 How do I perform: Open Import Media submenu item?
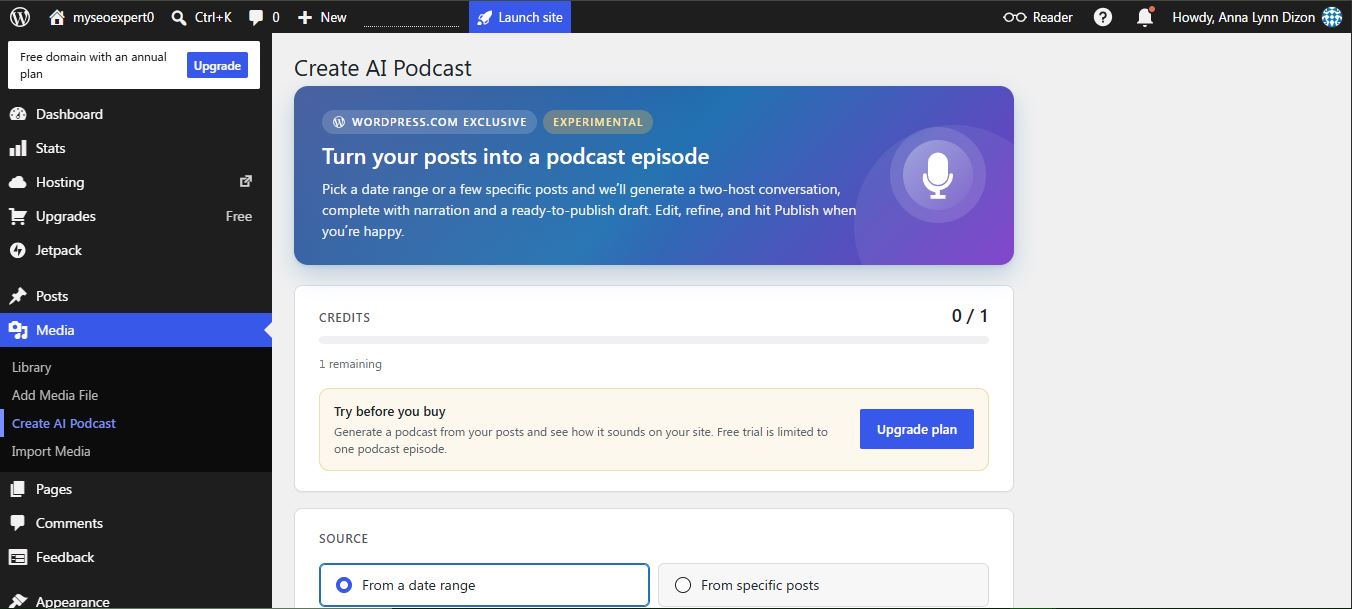[x=51, y=451]
